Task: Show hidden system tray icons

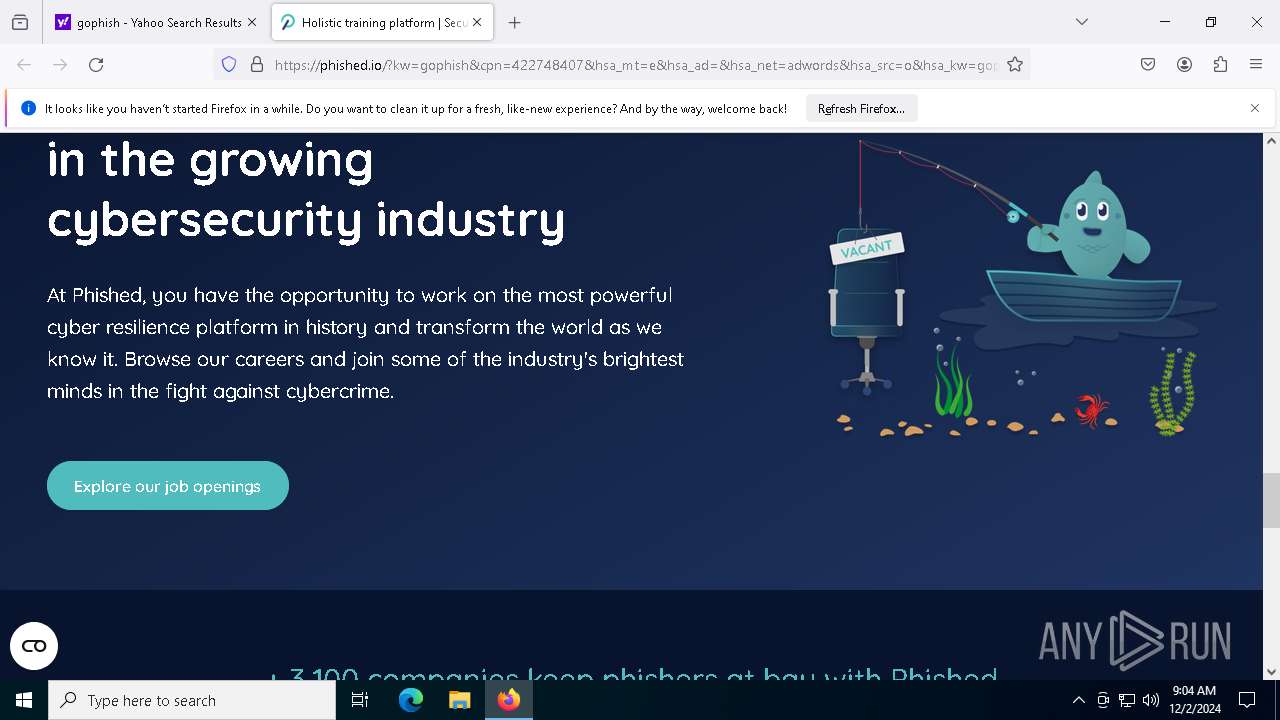Action: (x=1078, y=700)
